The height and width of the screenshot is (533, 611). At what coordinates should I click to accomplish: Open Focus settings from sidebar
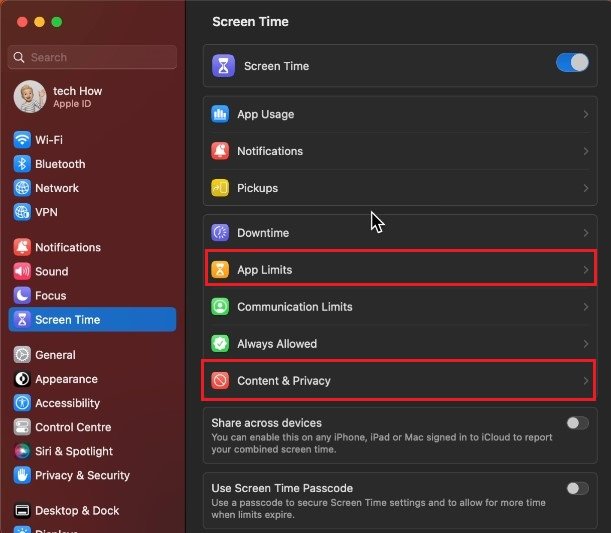92,295
